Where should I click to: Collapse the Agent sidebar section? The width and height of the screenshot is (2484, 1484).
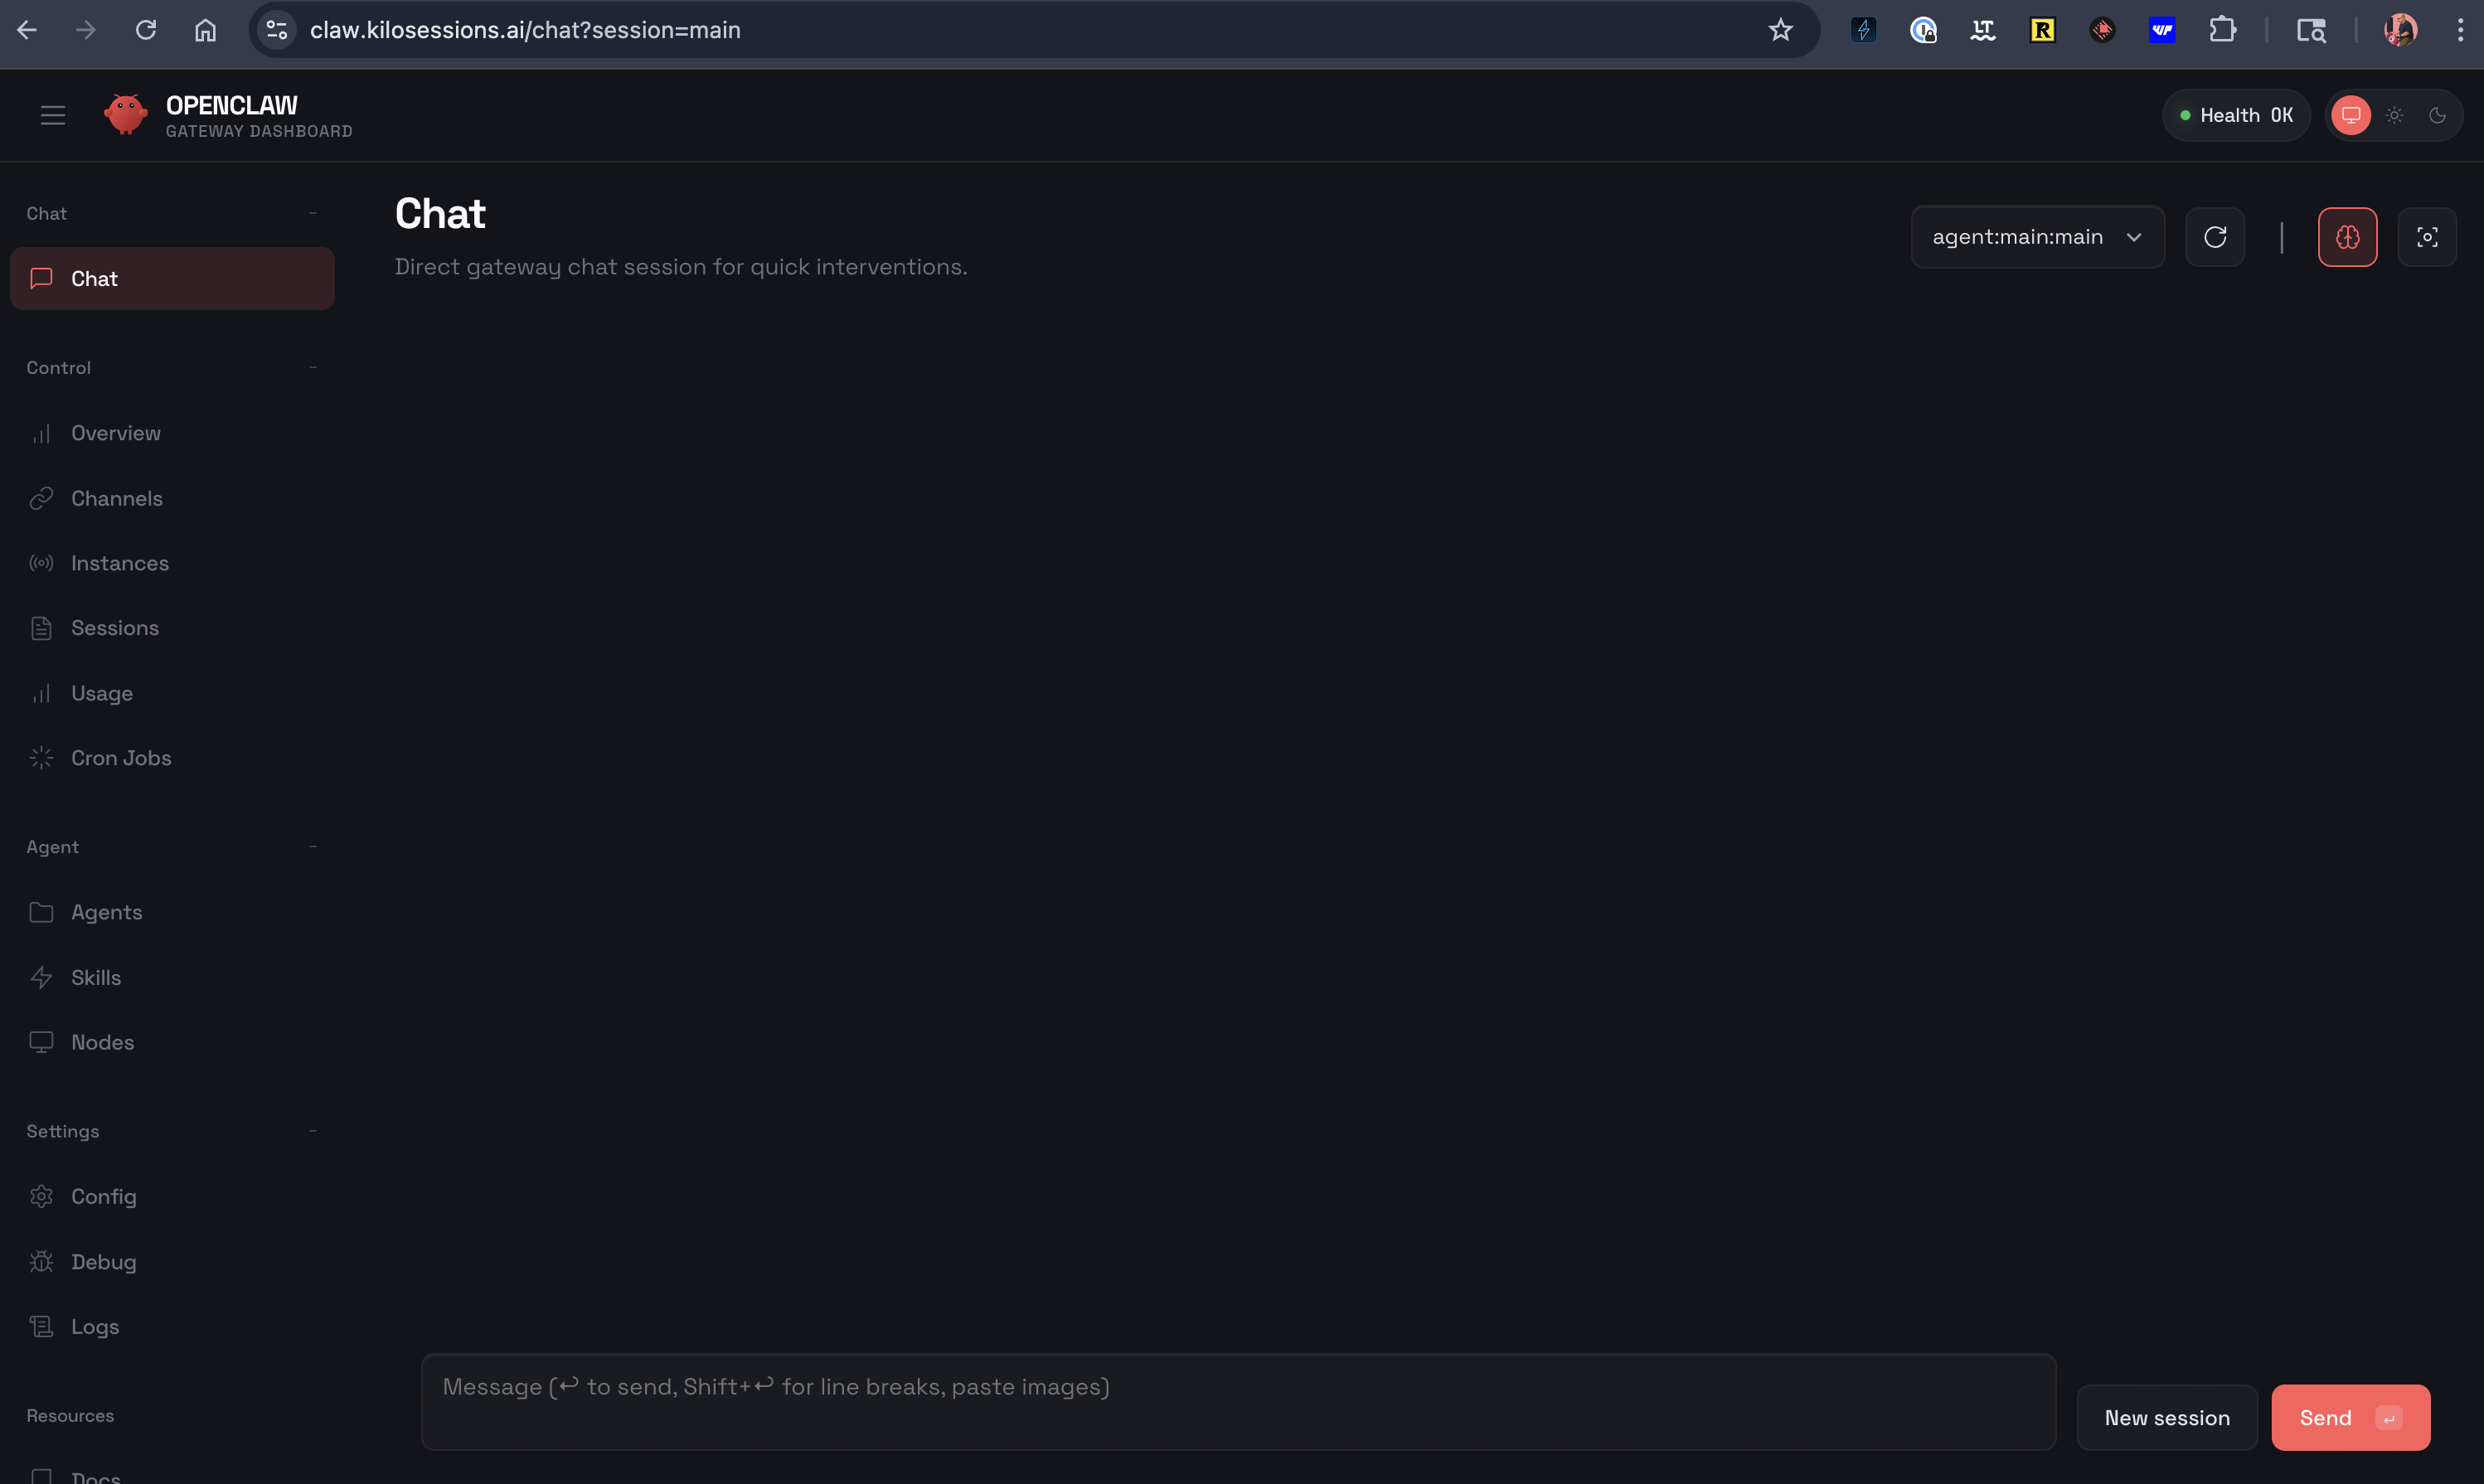coord(313,847)
